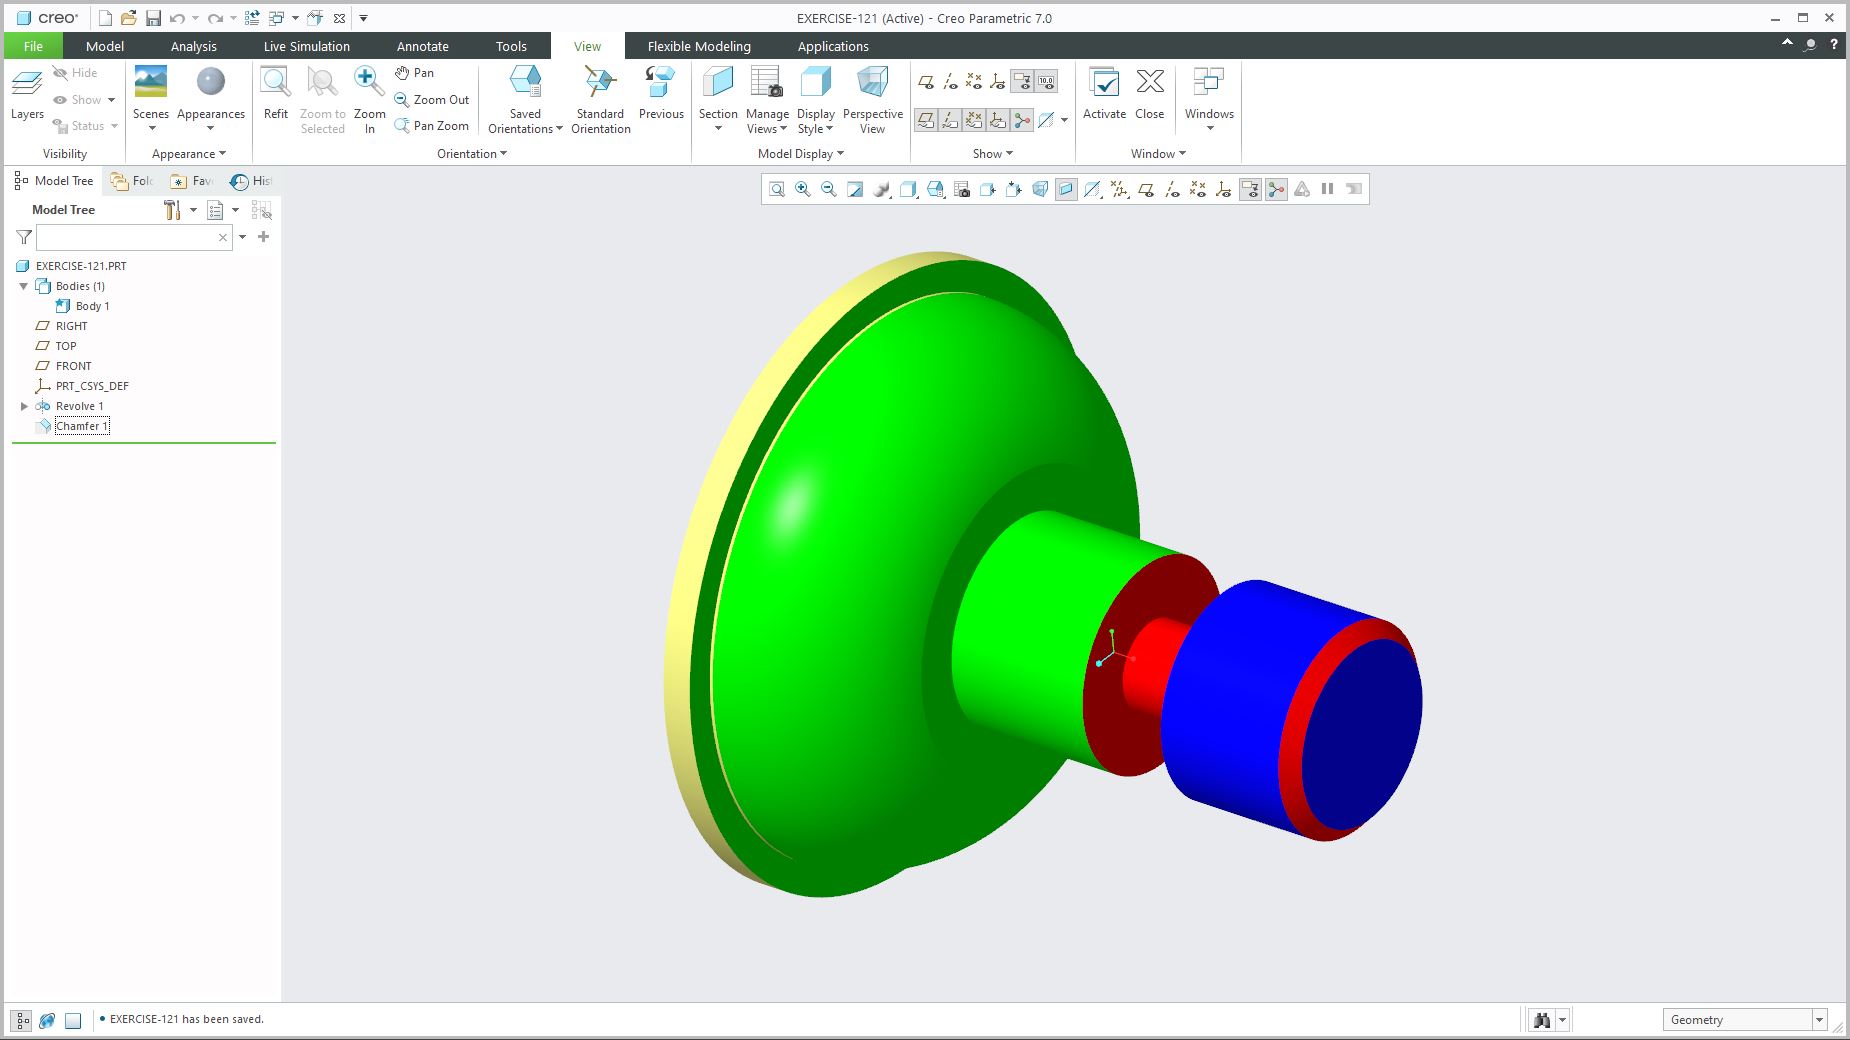Choose Zoom Out in Orientation group

[431, 100]
